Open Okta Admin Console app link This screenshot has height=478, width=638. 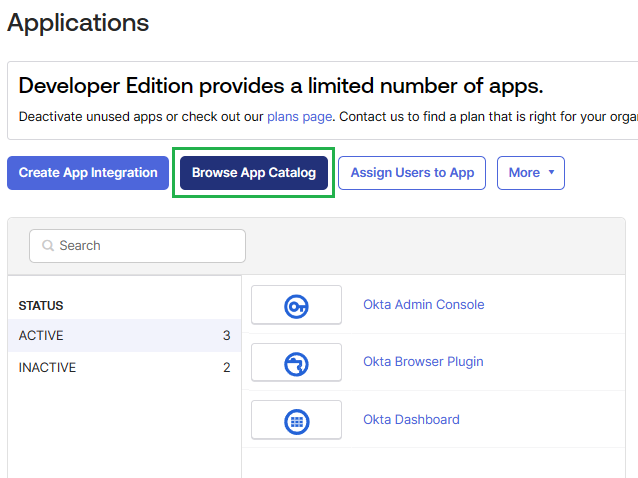point(424,305)
